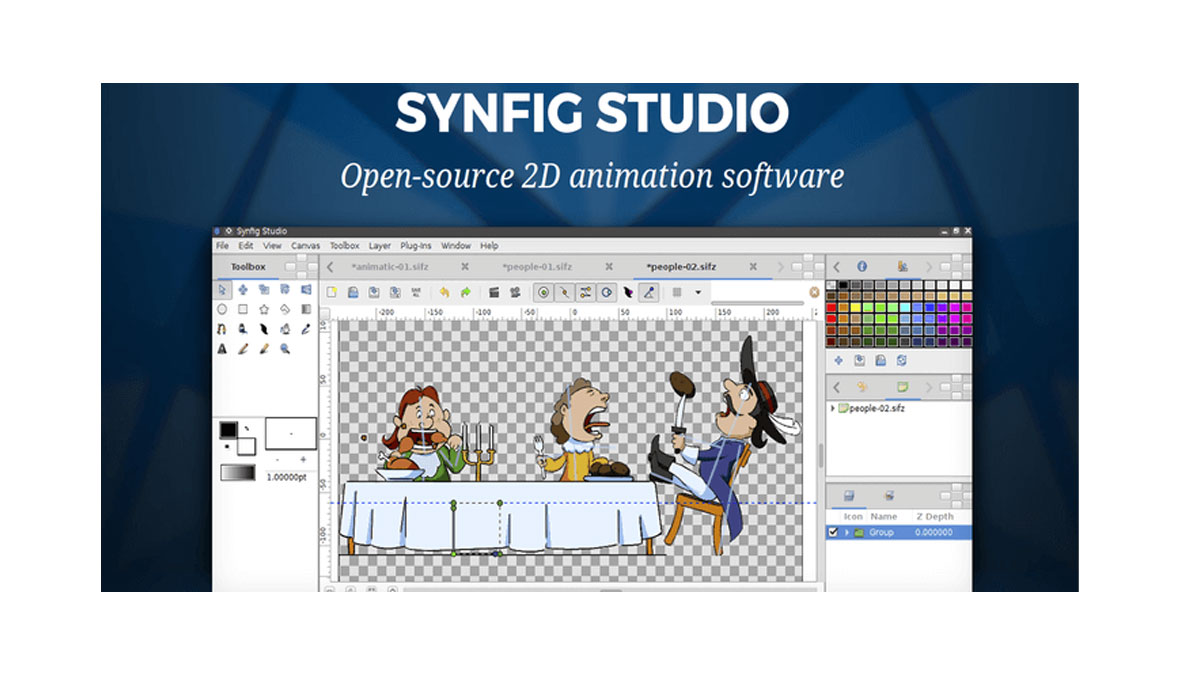
Task: Expand the Group layer in the Layers panel
Action: point(846,532)
